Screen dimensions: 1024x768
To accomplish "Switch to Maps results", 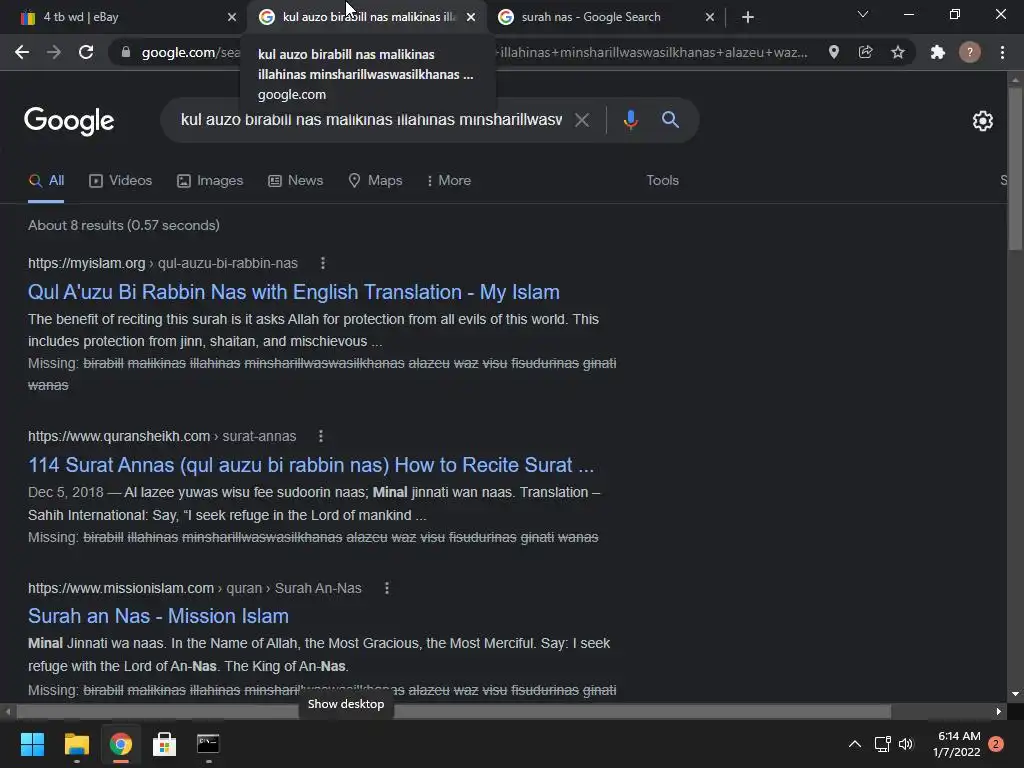I will click(x=375, y=180).
